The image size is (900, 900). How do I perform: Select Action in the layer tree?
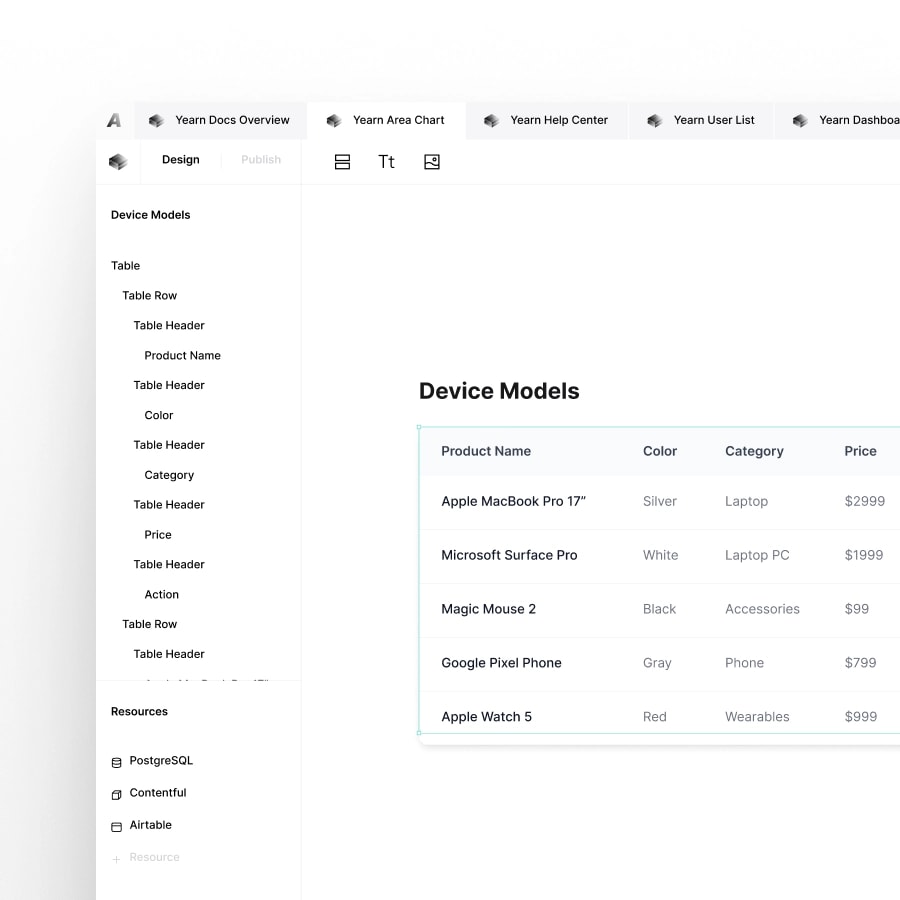click(161, 594)
